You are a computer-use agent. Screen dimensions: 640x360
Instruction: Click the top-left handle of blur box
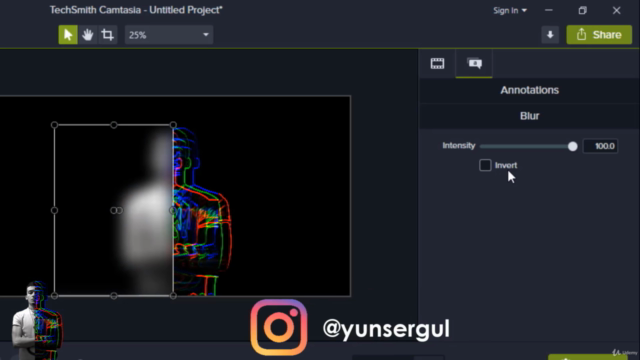[54, 125]
